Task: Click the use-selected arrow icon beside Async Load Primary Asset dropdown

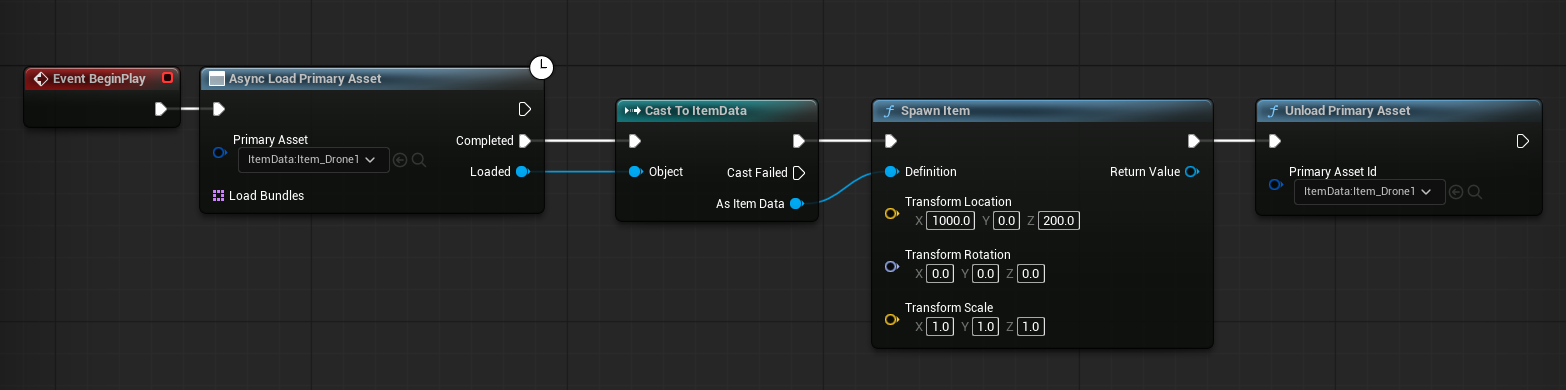Action: point(400,160)
